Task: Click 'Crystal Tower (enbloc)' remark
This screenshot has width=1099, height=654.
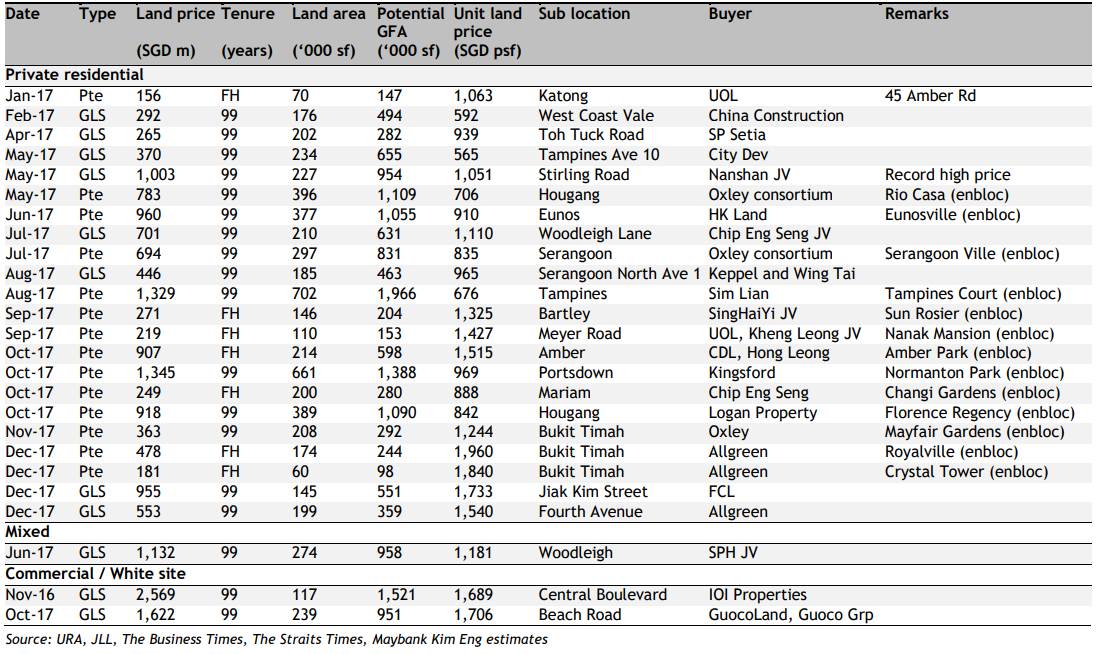Action: pyautogui.click(x=966, y=472)
